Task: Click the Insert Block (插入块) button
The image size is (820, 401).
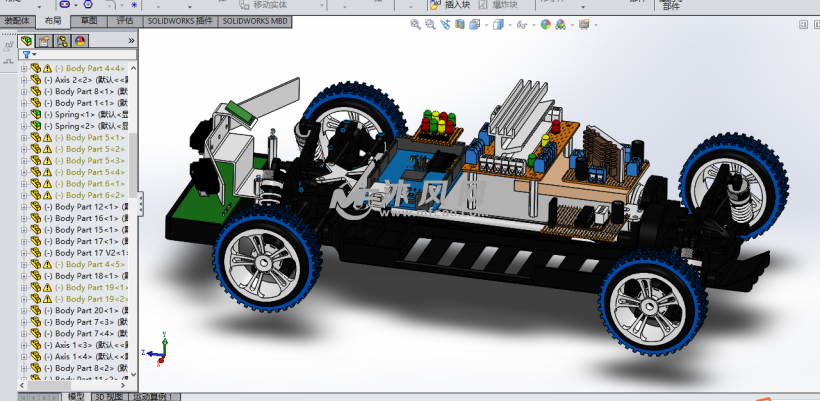Action: coord(450,5)
